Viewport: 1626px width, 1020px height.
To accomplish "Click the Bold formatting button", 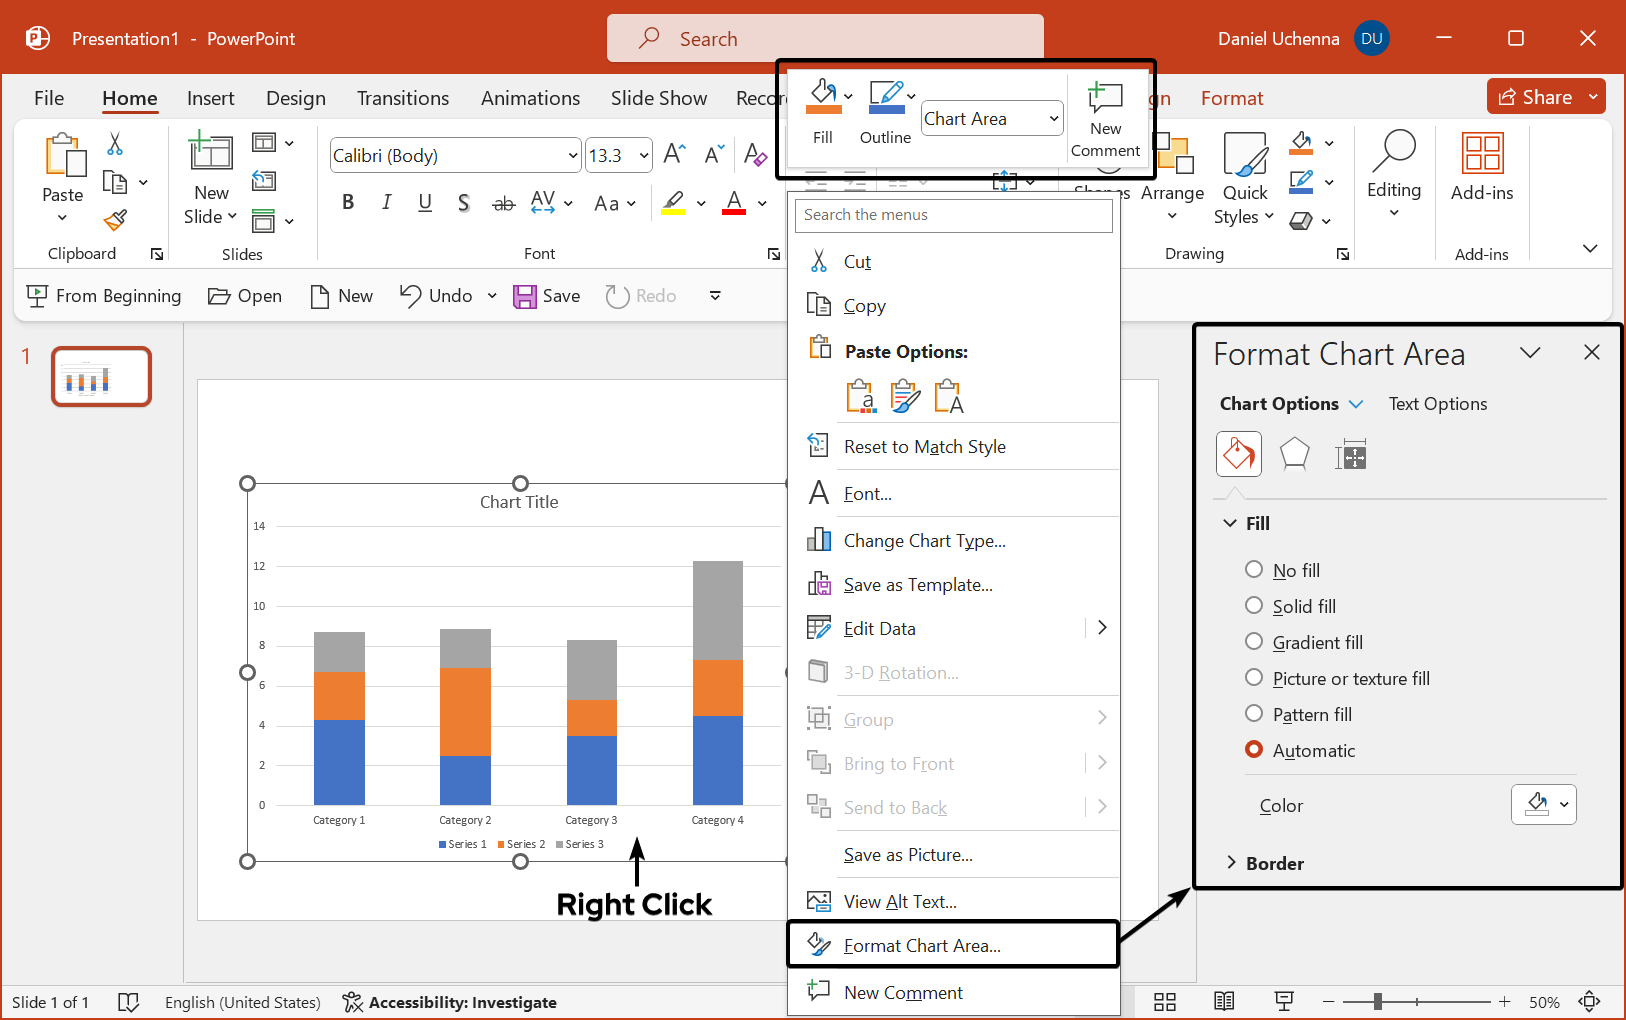I will (348, 203).
